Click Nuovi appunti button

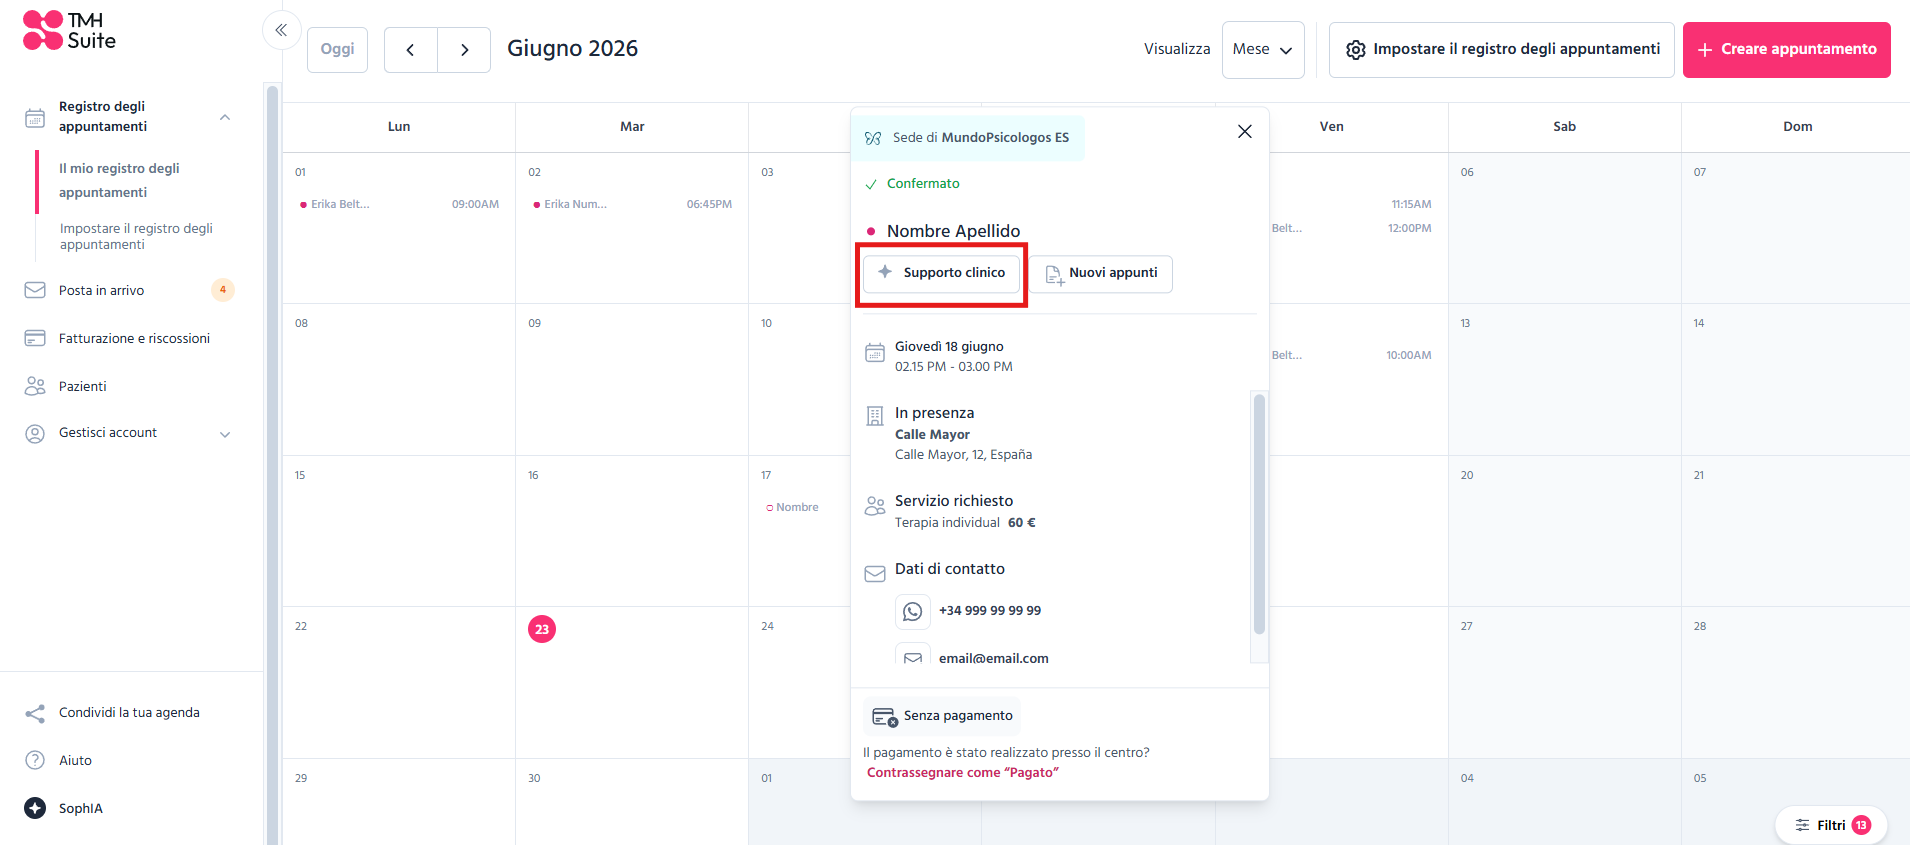[x=1101, y=274]
